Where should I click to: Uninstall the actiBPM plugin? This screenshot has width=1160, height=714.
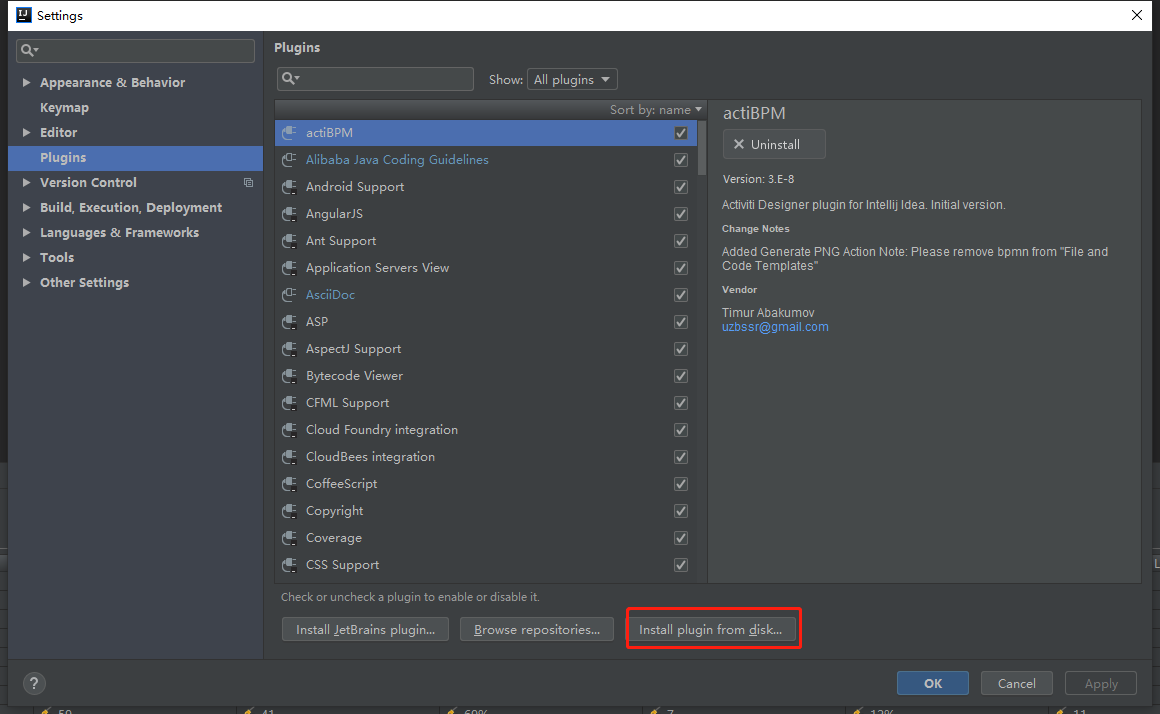(x=774, y=144)
